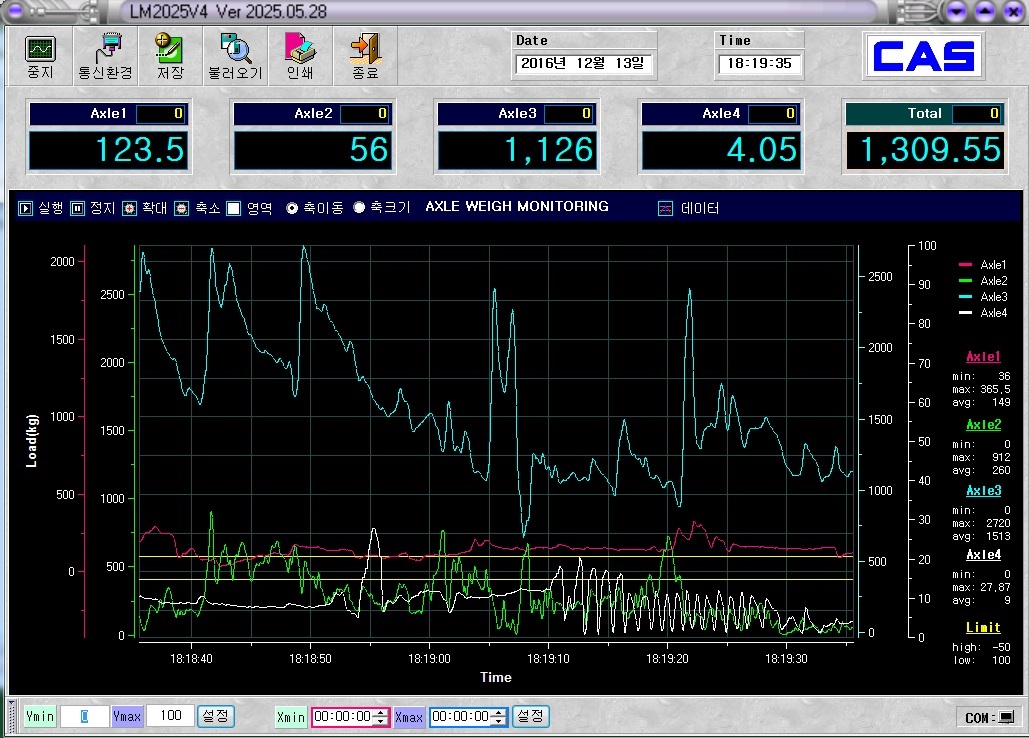Click the Axle3 yellow counter box

pyautogui.click(x=568, y=113)
